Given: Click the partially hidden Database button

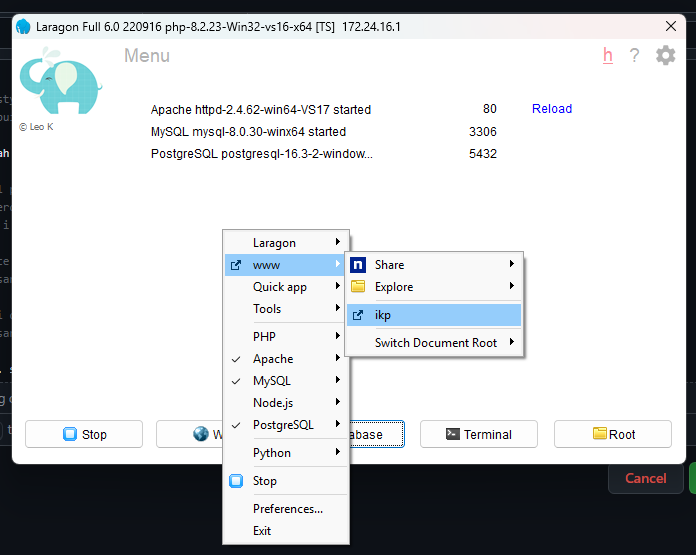Looking at the screenshot, I should pyautogui.click(x=377, y=434).
